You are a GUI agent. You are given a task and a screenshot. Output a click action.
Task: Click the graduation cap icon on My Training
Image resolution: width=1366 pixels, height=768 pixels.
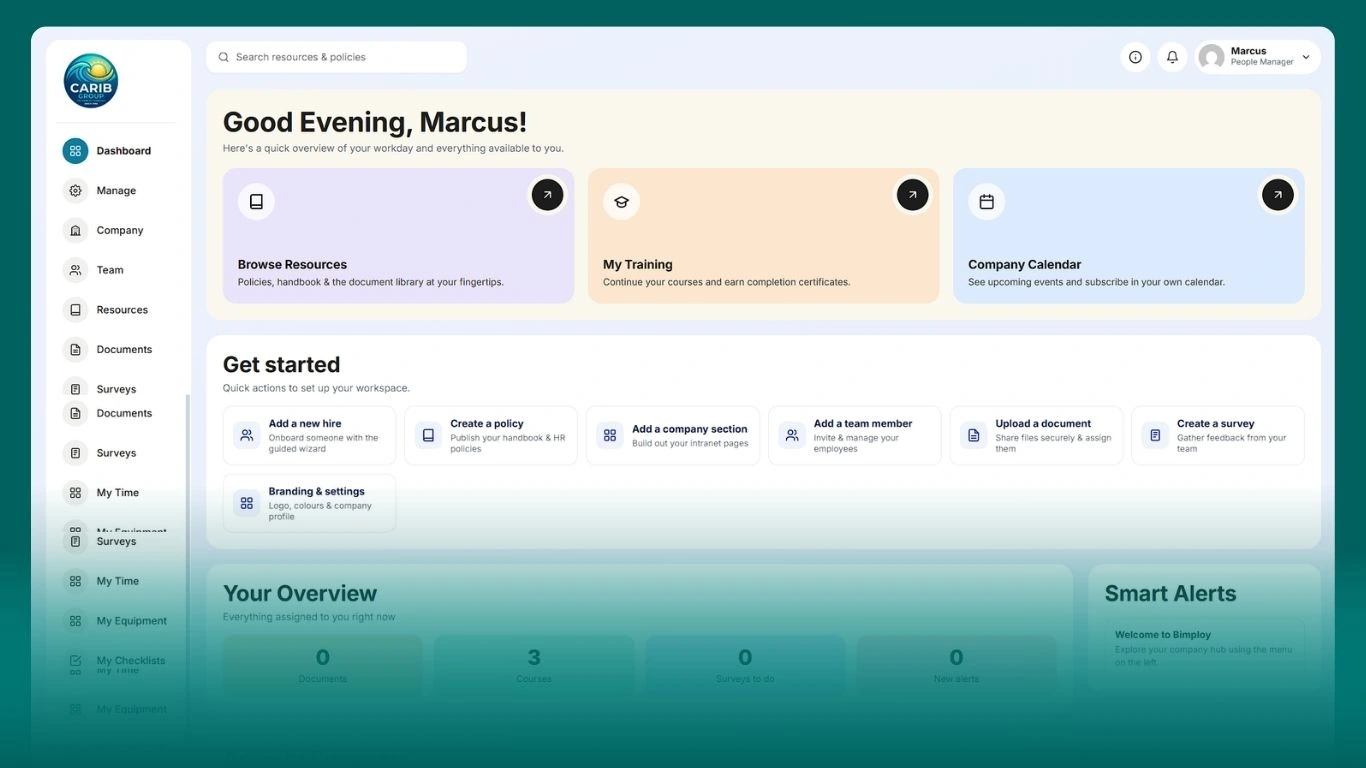pyautogui.click(x=621, y=201)
